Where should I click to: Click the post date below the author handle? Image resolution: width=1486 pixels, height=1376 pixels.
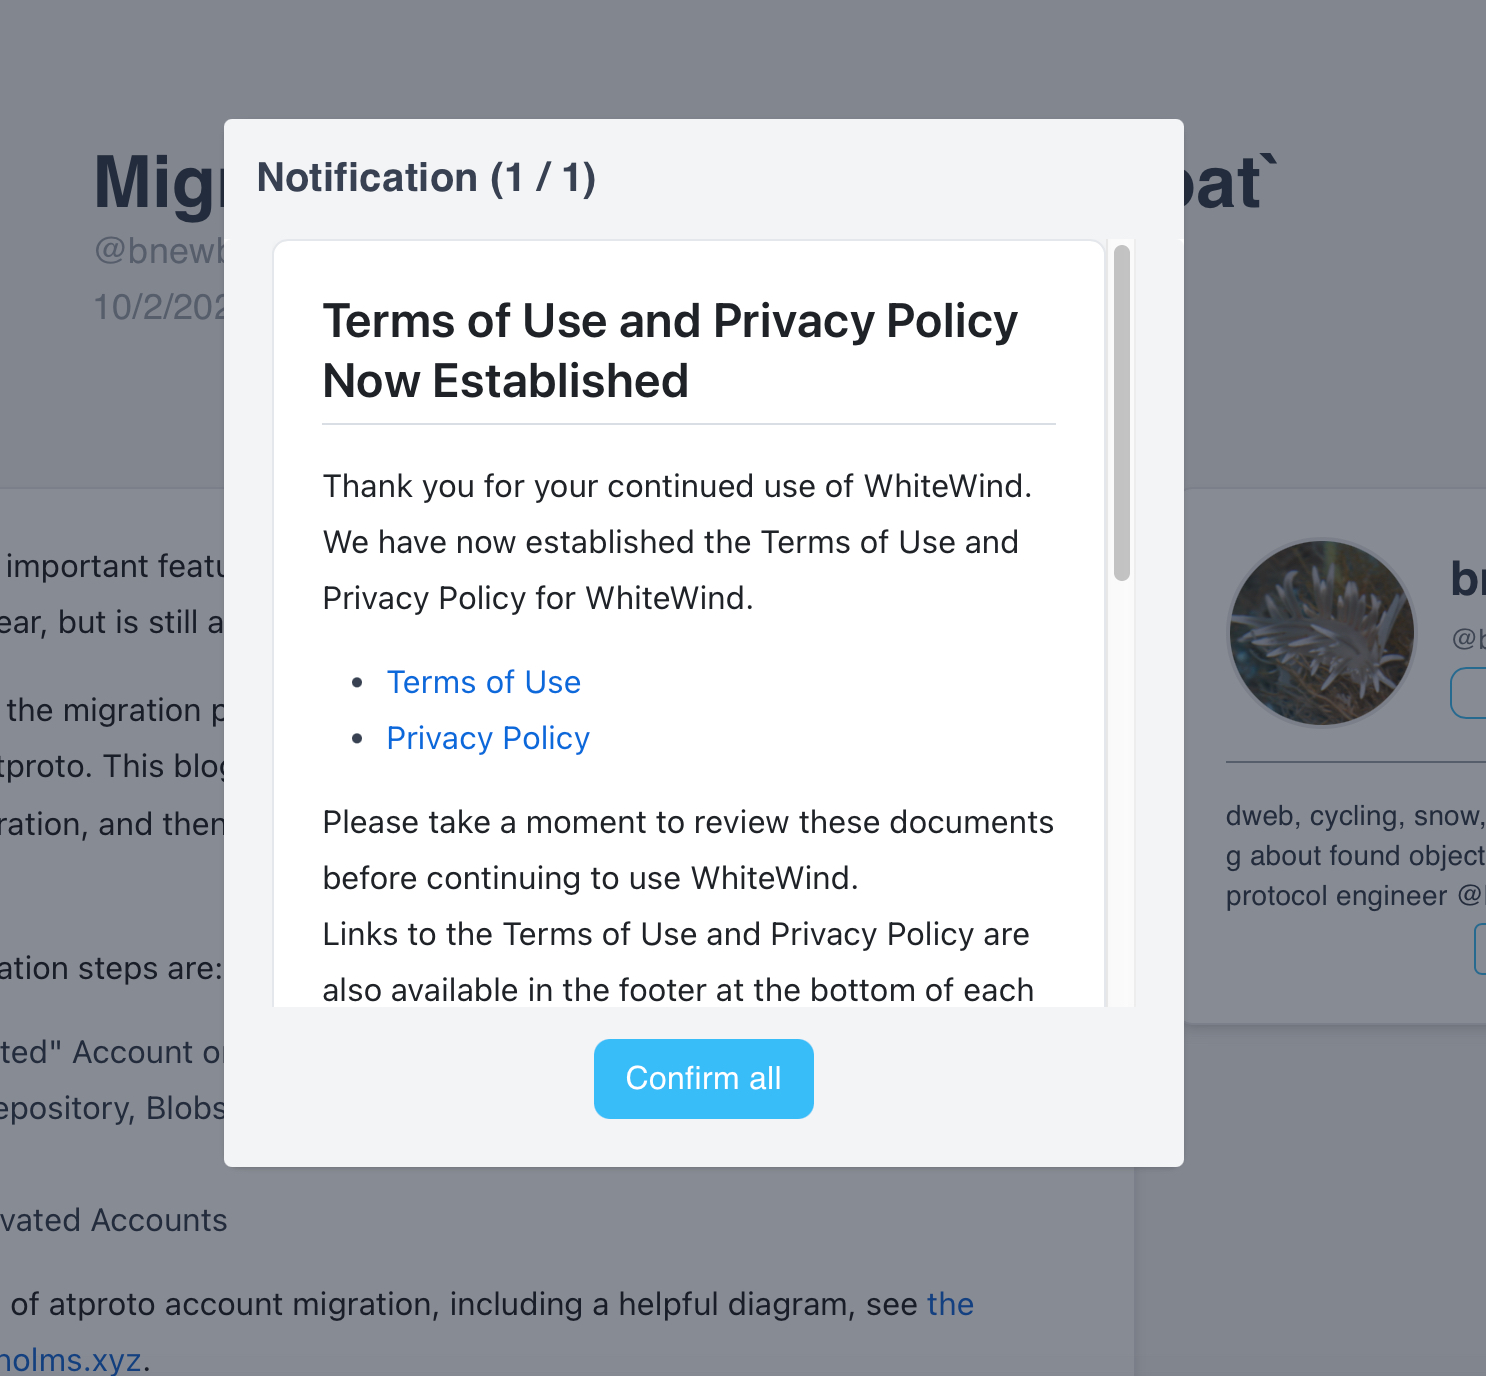pyautogui.click(x=158, y=306)
